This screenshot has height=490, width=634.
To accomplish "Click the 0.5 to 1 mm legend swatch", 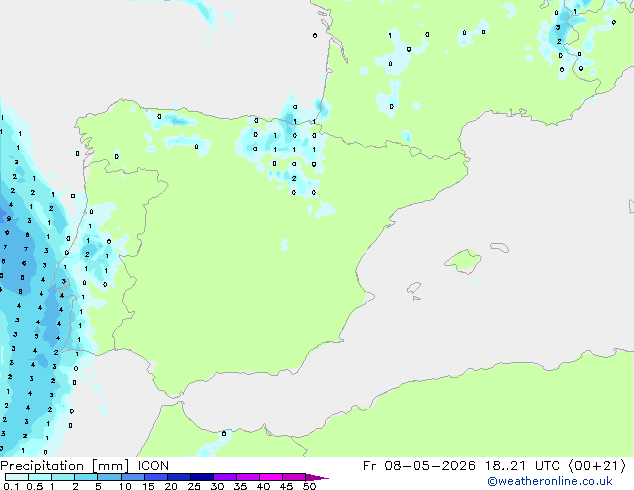I will (x=40, y=477).
